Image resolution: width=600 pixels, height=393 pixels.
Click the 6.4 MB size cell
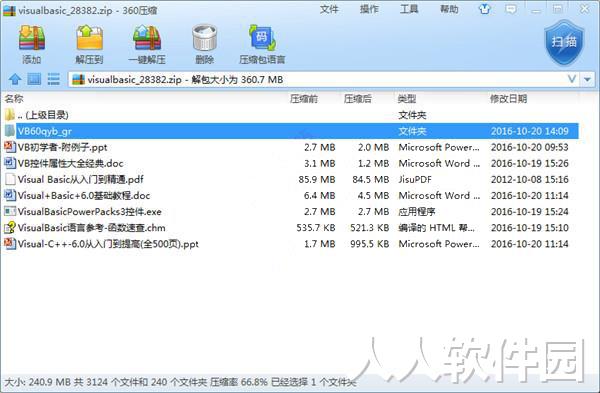pyautogui.click(x=320, y=196)
